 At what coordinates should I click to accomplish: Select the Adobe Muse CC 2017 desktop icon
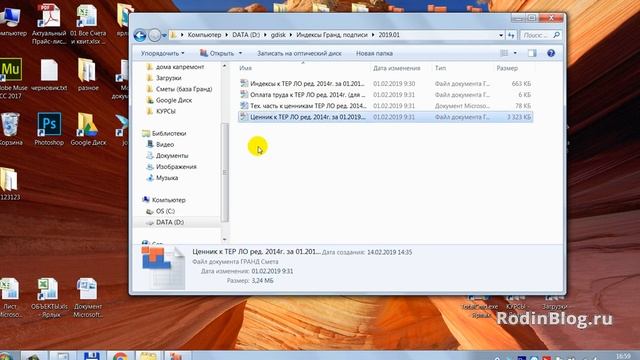[11, 78]
